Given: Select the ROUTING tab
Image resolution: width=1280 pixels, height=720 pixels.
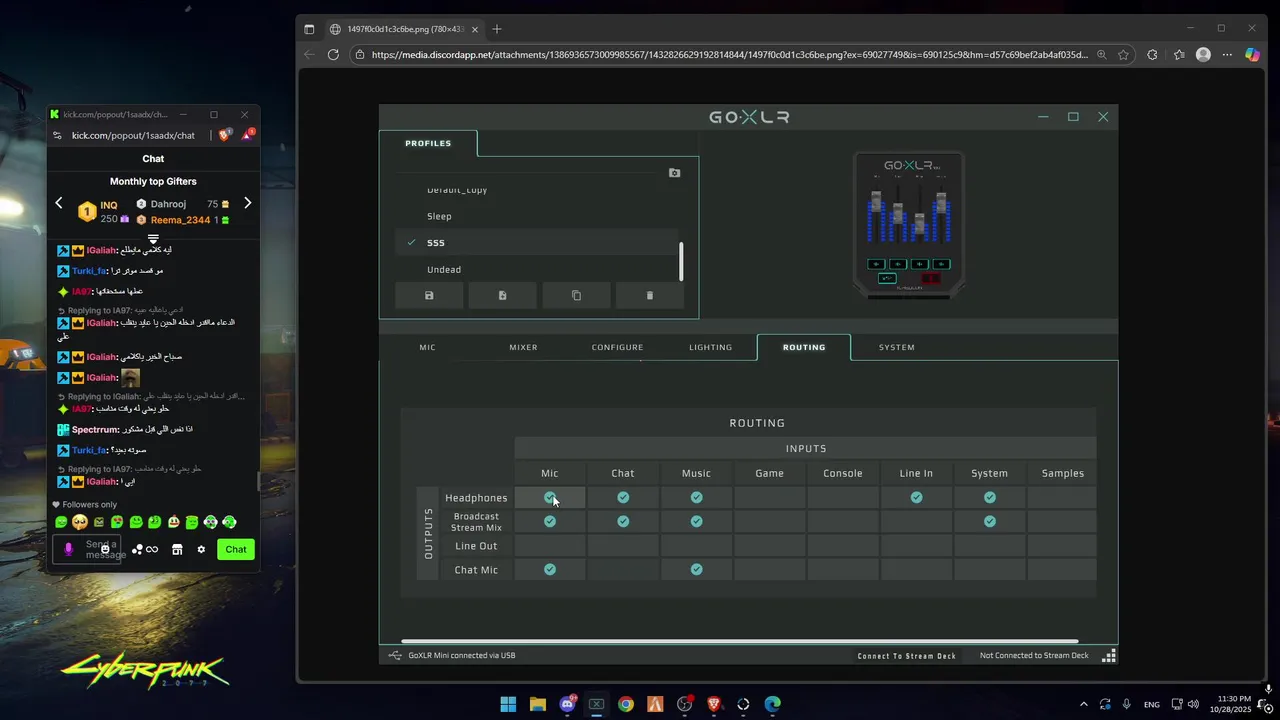Looking at the screenshot, I should tap(804, 347).
